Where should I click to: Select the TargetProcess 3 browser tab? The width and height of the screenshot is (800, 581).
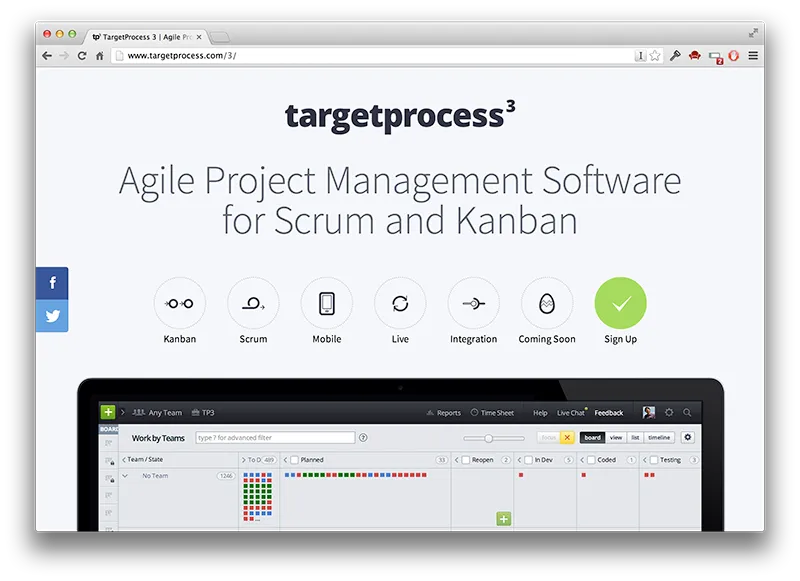coord(147,37)
